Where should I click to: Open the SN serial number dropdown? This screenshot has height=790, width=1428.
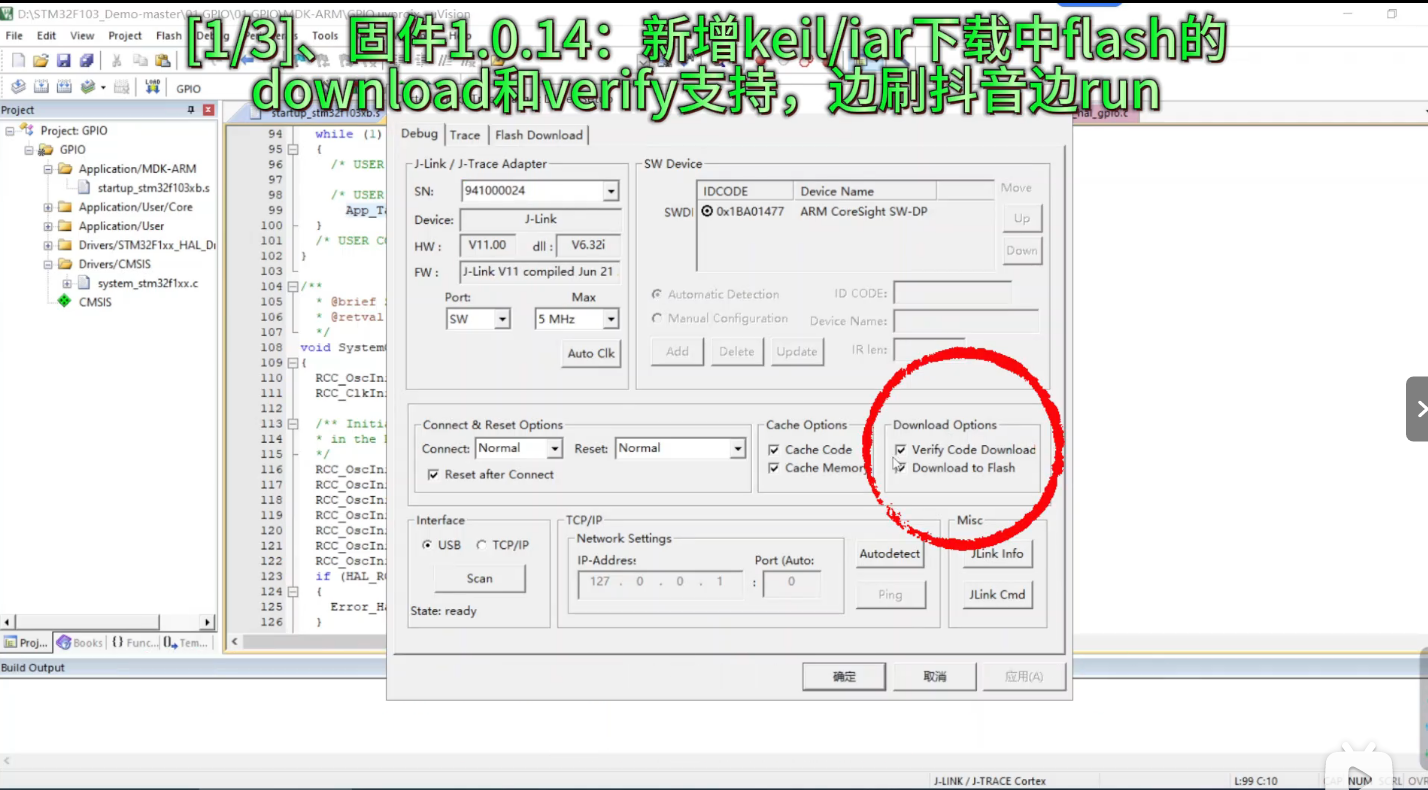click(x=611, y=191)
